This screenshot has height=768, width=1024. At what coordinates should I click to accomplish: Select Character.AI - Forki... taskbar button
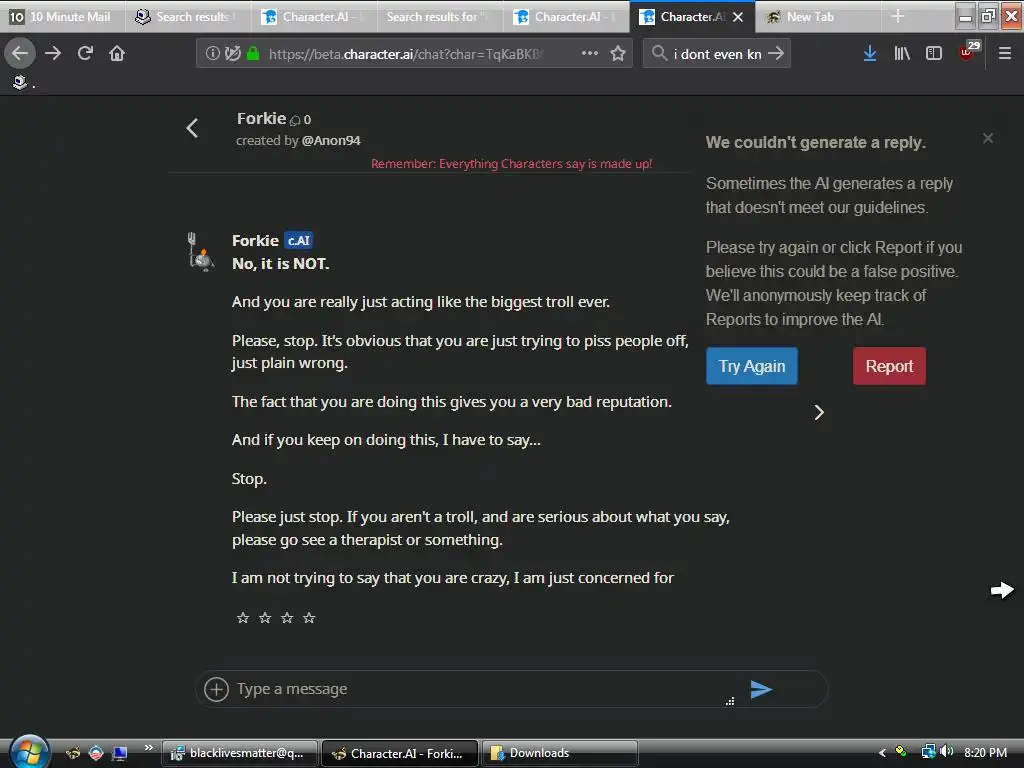coord(400,753)
